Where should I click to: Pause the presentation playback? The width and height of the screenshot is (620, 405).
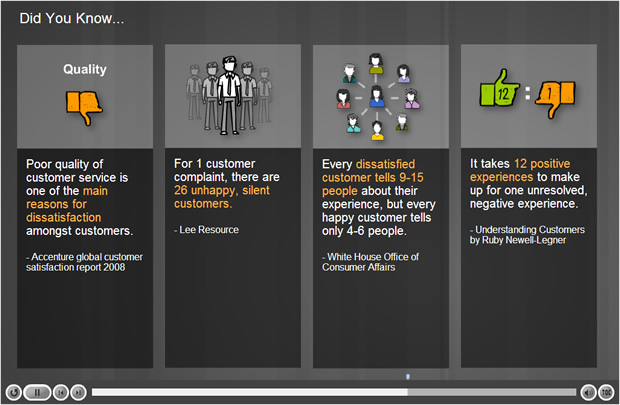[x=36, y=392]
